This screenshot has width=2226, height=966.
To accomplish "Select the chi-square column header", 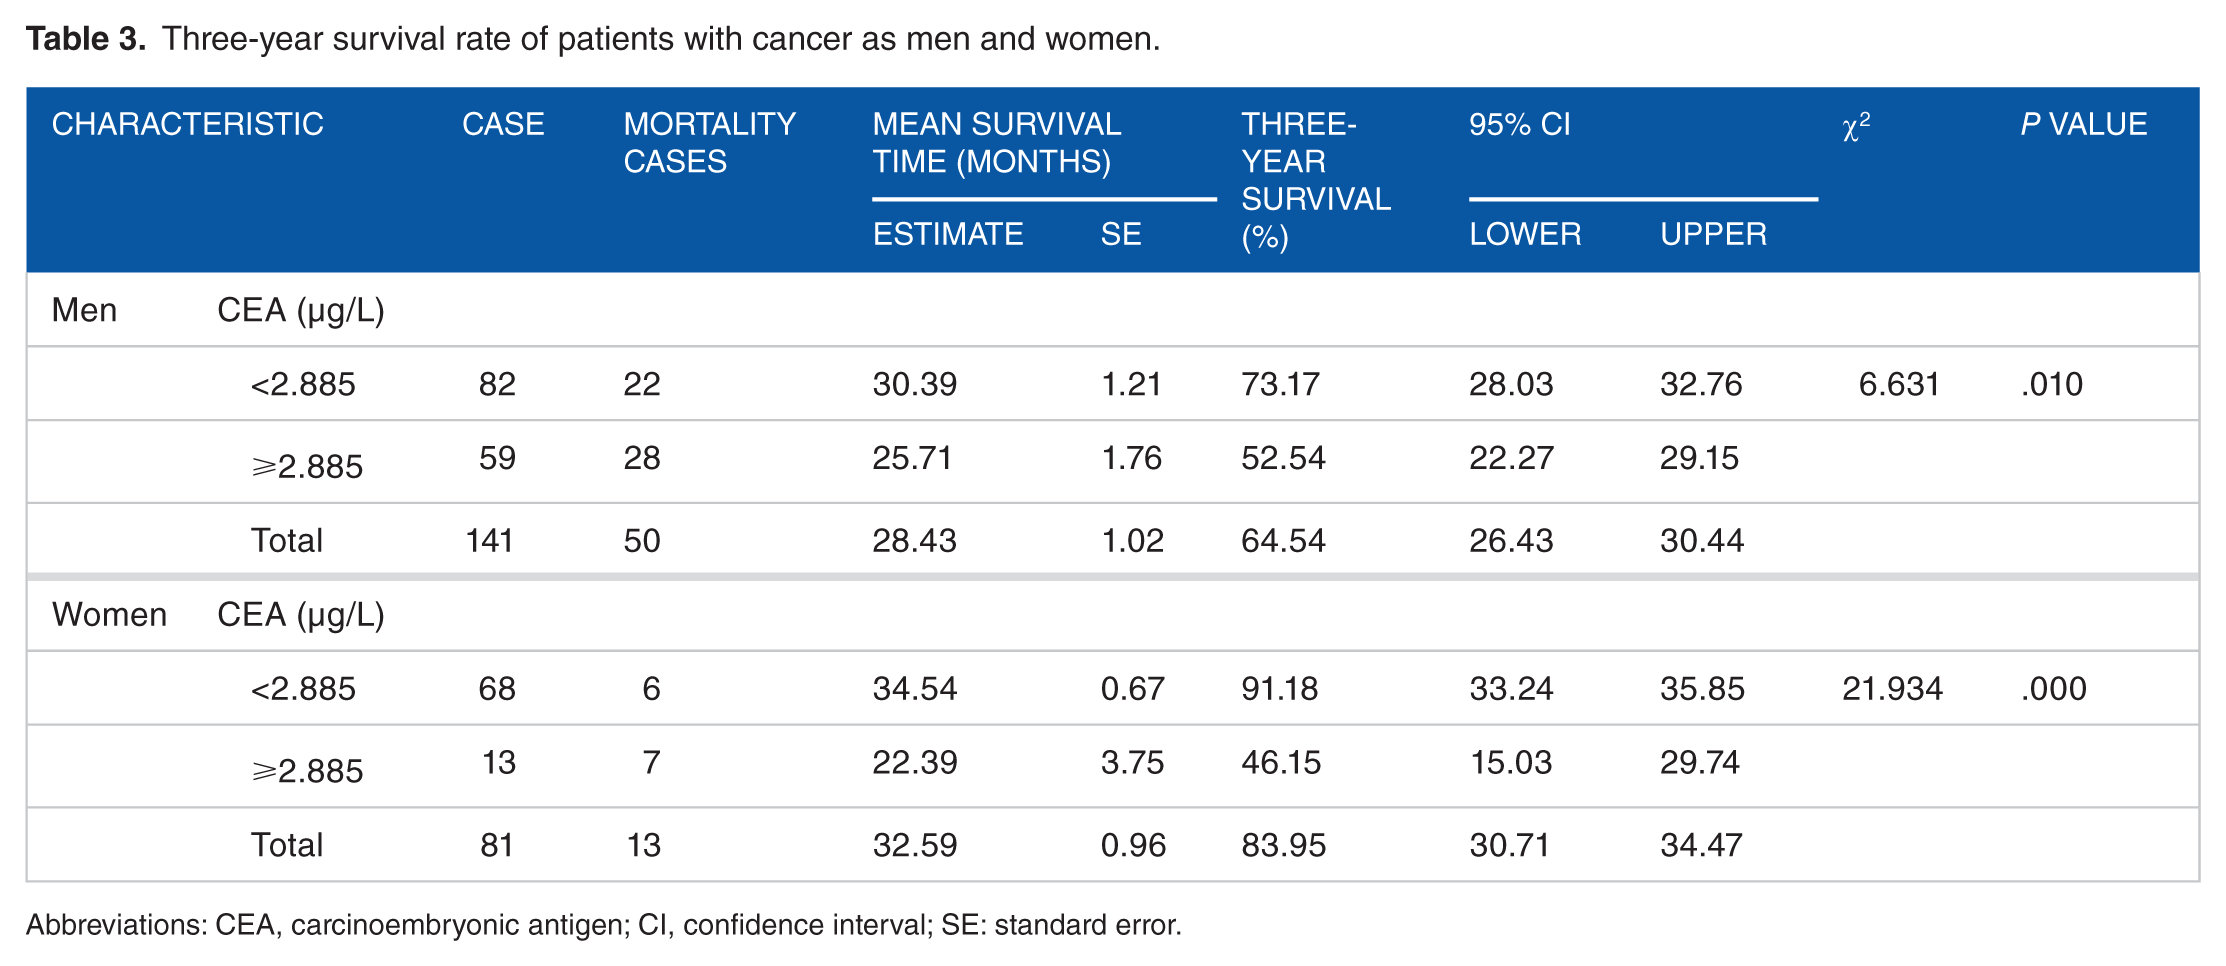I will pyautogui.click(x=1855, y=127).
